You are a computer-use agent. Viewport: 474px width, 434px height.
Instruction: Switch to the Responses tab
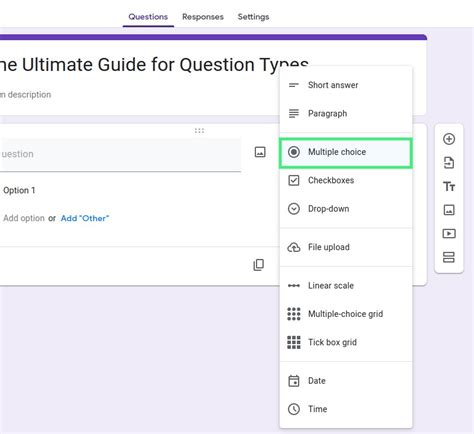(203, 17)
